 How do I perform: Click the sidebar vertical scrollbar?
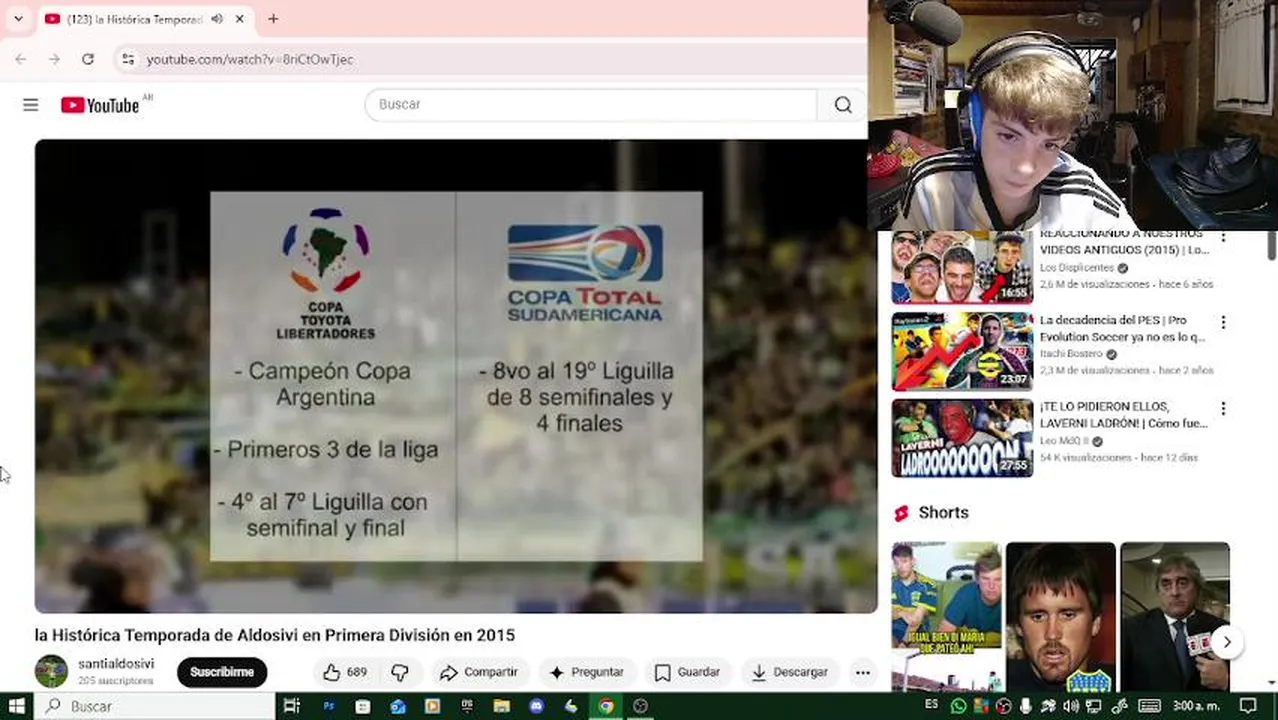click(x=1272, y=245)
